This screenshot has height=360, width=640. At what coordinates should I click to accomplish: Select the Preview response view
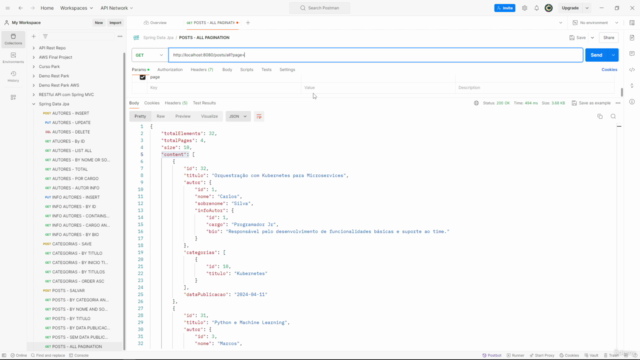click(x=183, y=116)
